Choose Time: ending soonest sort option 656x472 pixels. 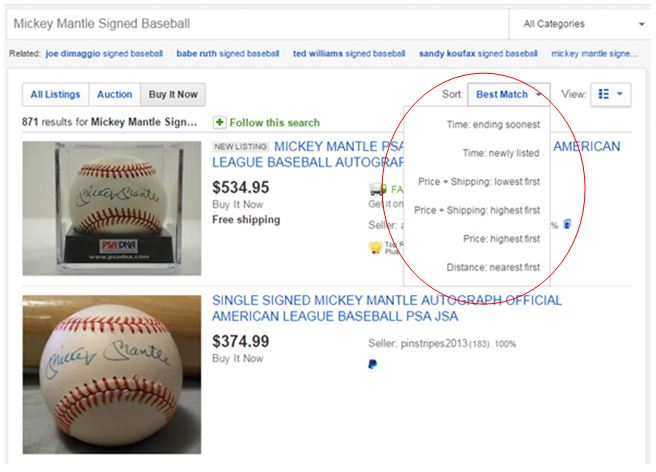coord(493,125)
